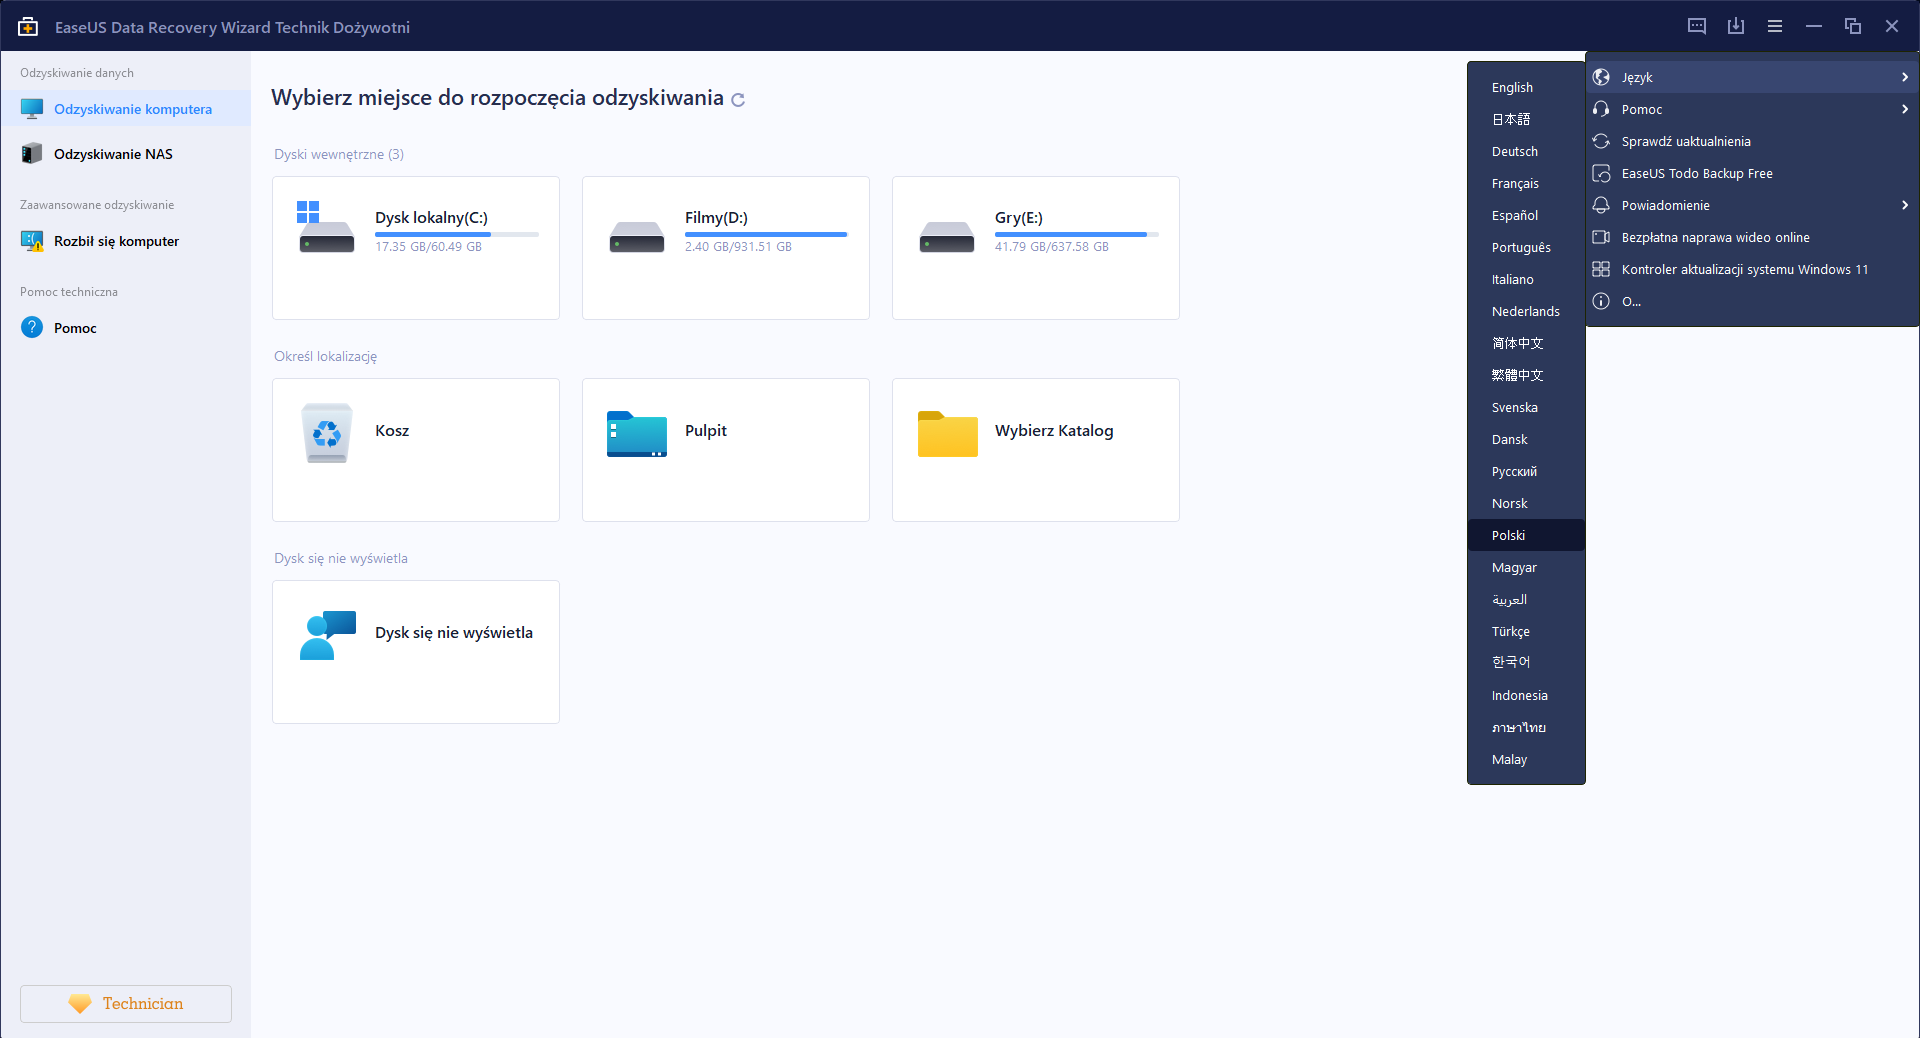Select the Kosz location card
Image resolution: width=1920 pixels, height=1038 pixels.
click(x=416, y=450)
